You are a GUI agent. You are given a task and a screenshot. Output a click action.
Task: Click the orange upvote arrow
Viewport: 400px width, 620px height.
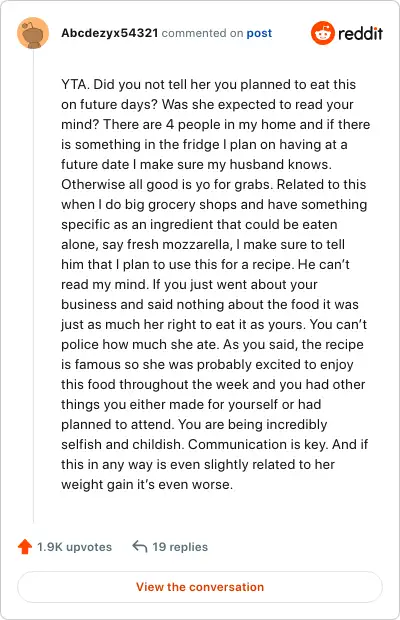tap(25, 546)
